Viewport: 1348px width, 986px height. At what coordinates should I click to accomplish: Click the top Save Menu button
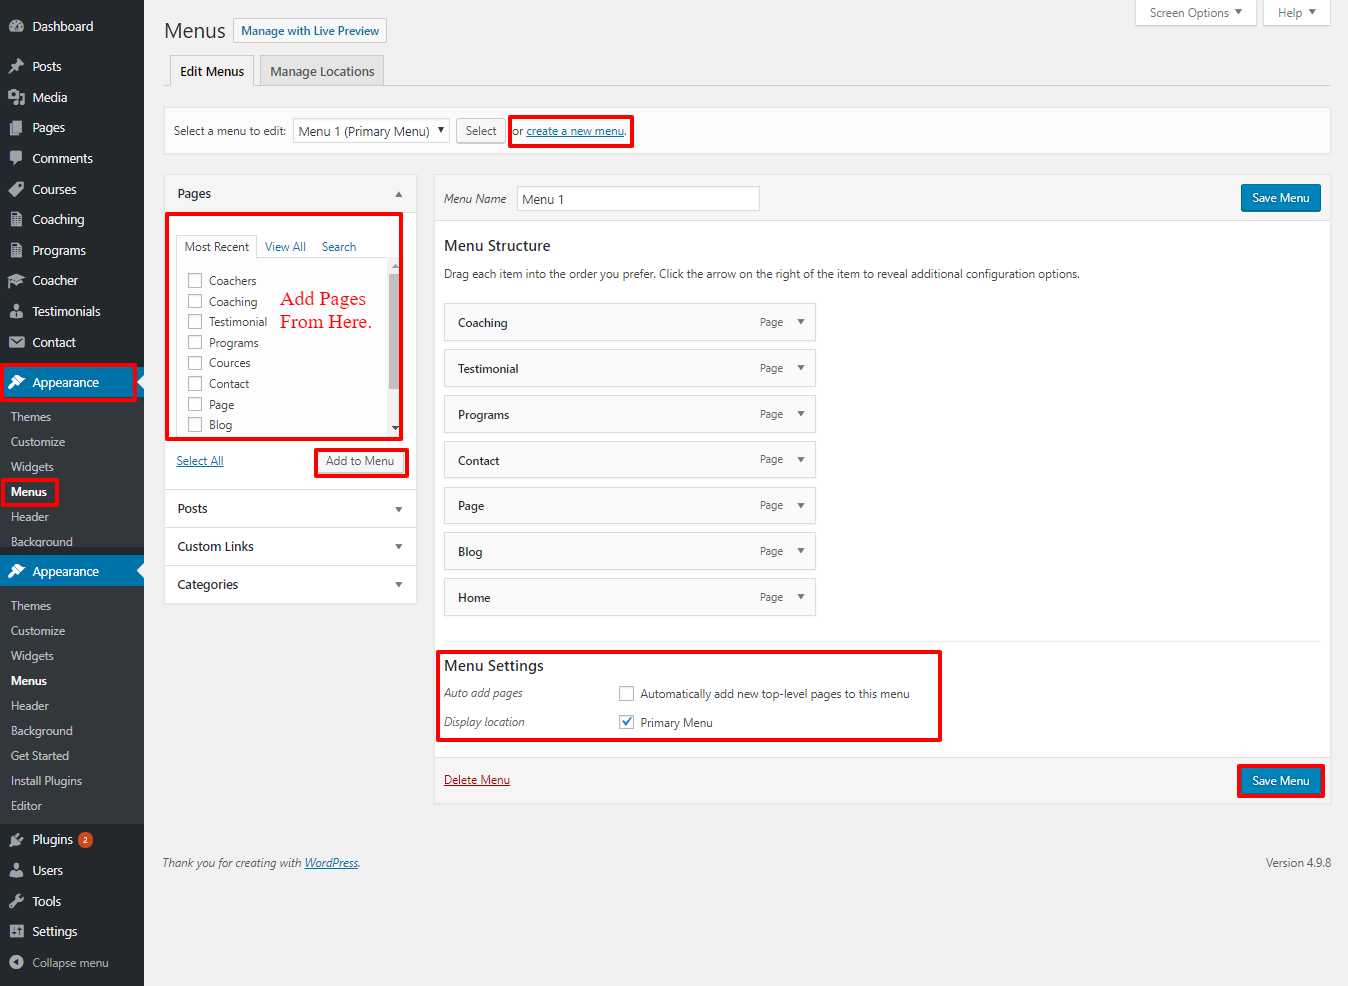click(x=1280, y=198)
